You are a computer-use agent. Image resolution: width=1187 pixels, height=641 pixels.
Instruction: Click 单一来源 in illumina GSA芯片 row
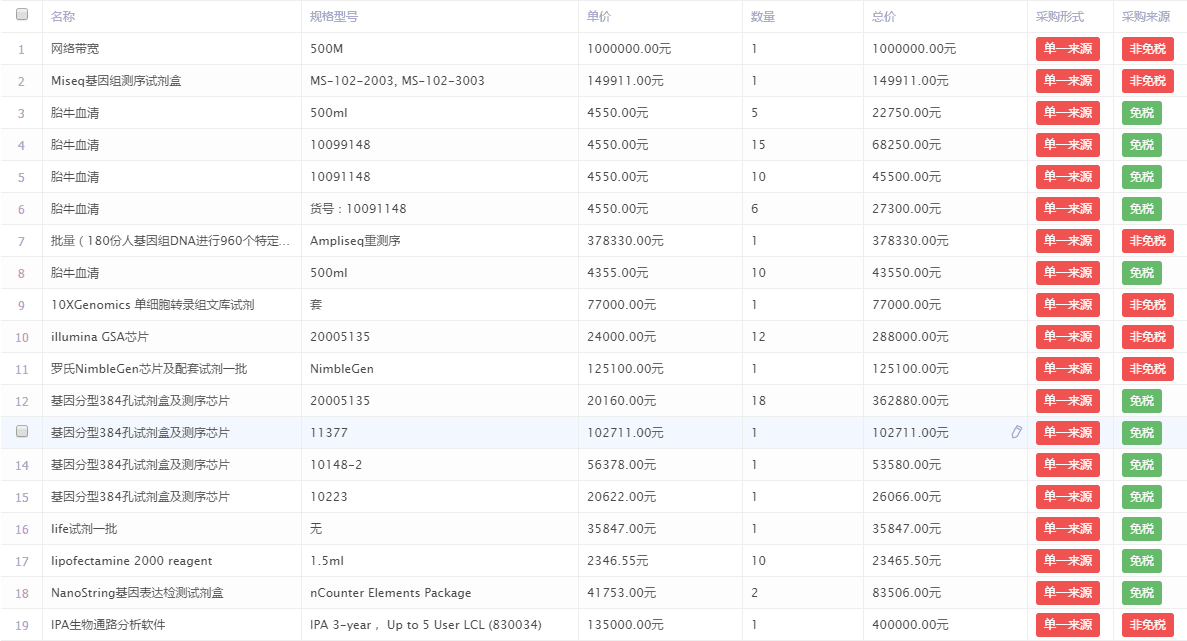coord(1067,337)
